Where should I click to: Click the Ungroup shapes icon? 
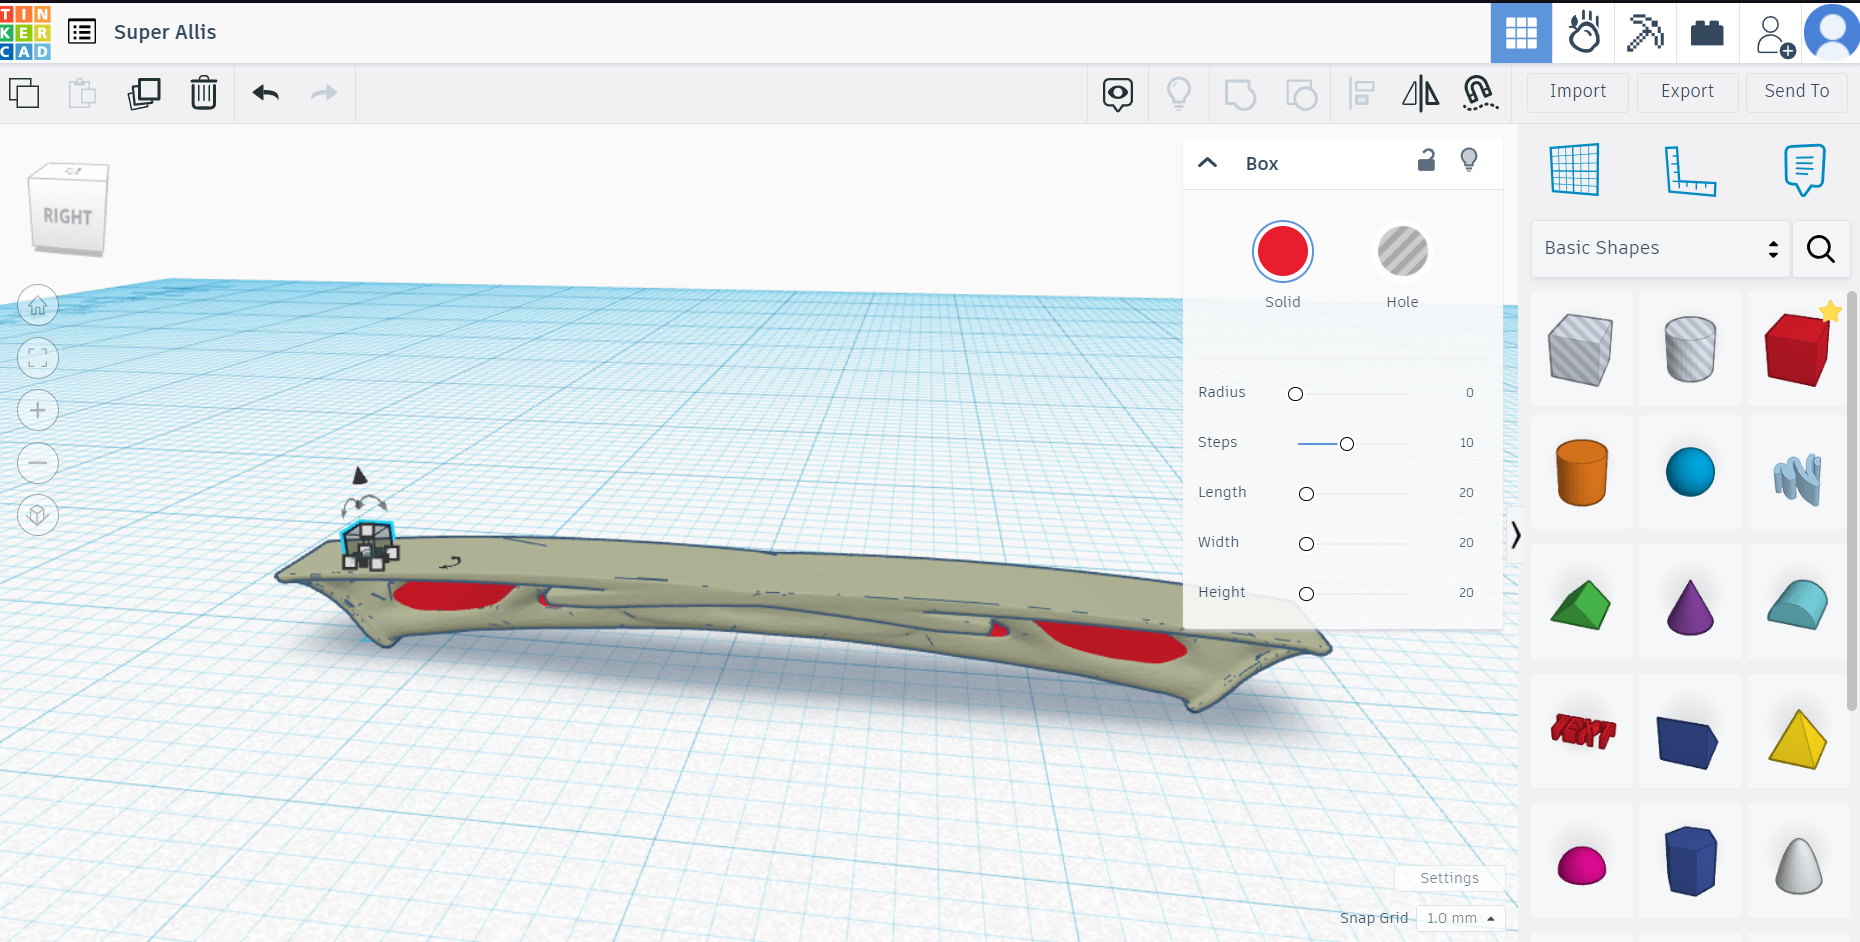tap(1301, 94)
